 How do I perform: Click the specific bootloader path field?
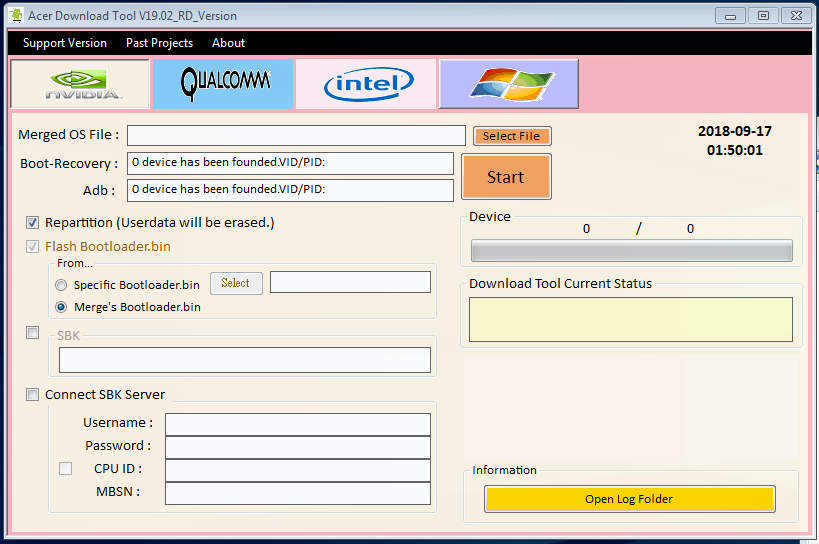(x=350, y=282)
